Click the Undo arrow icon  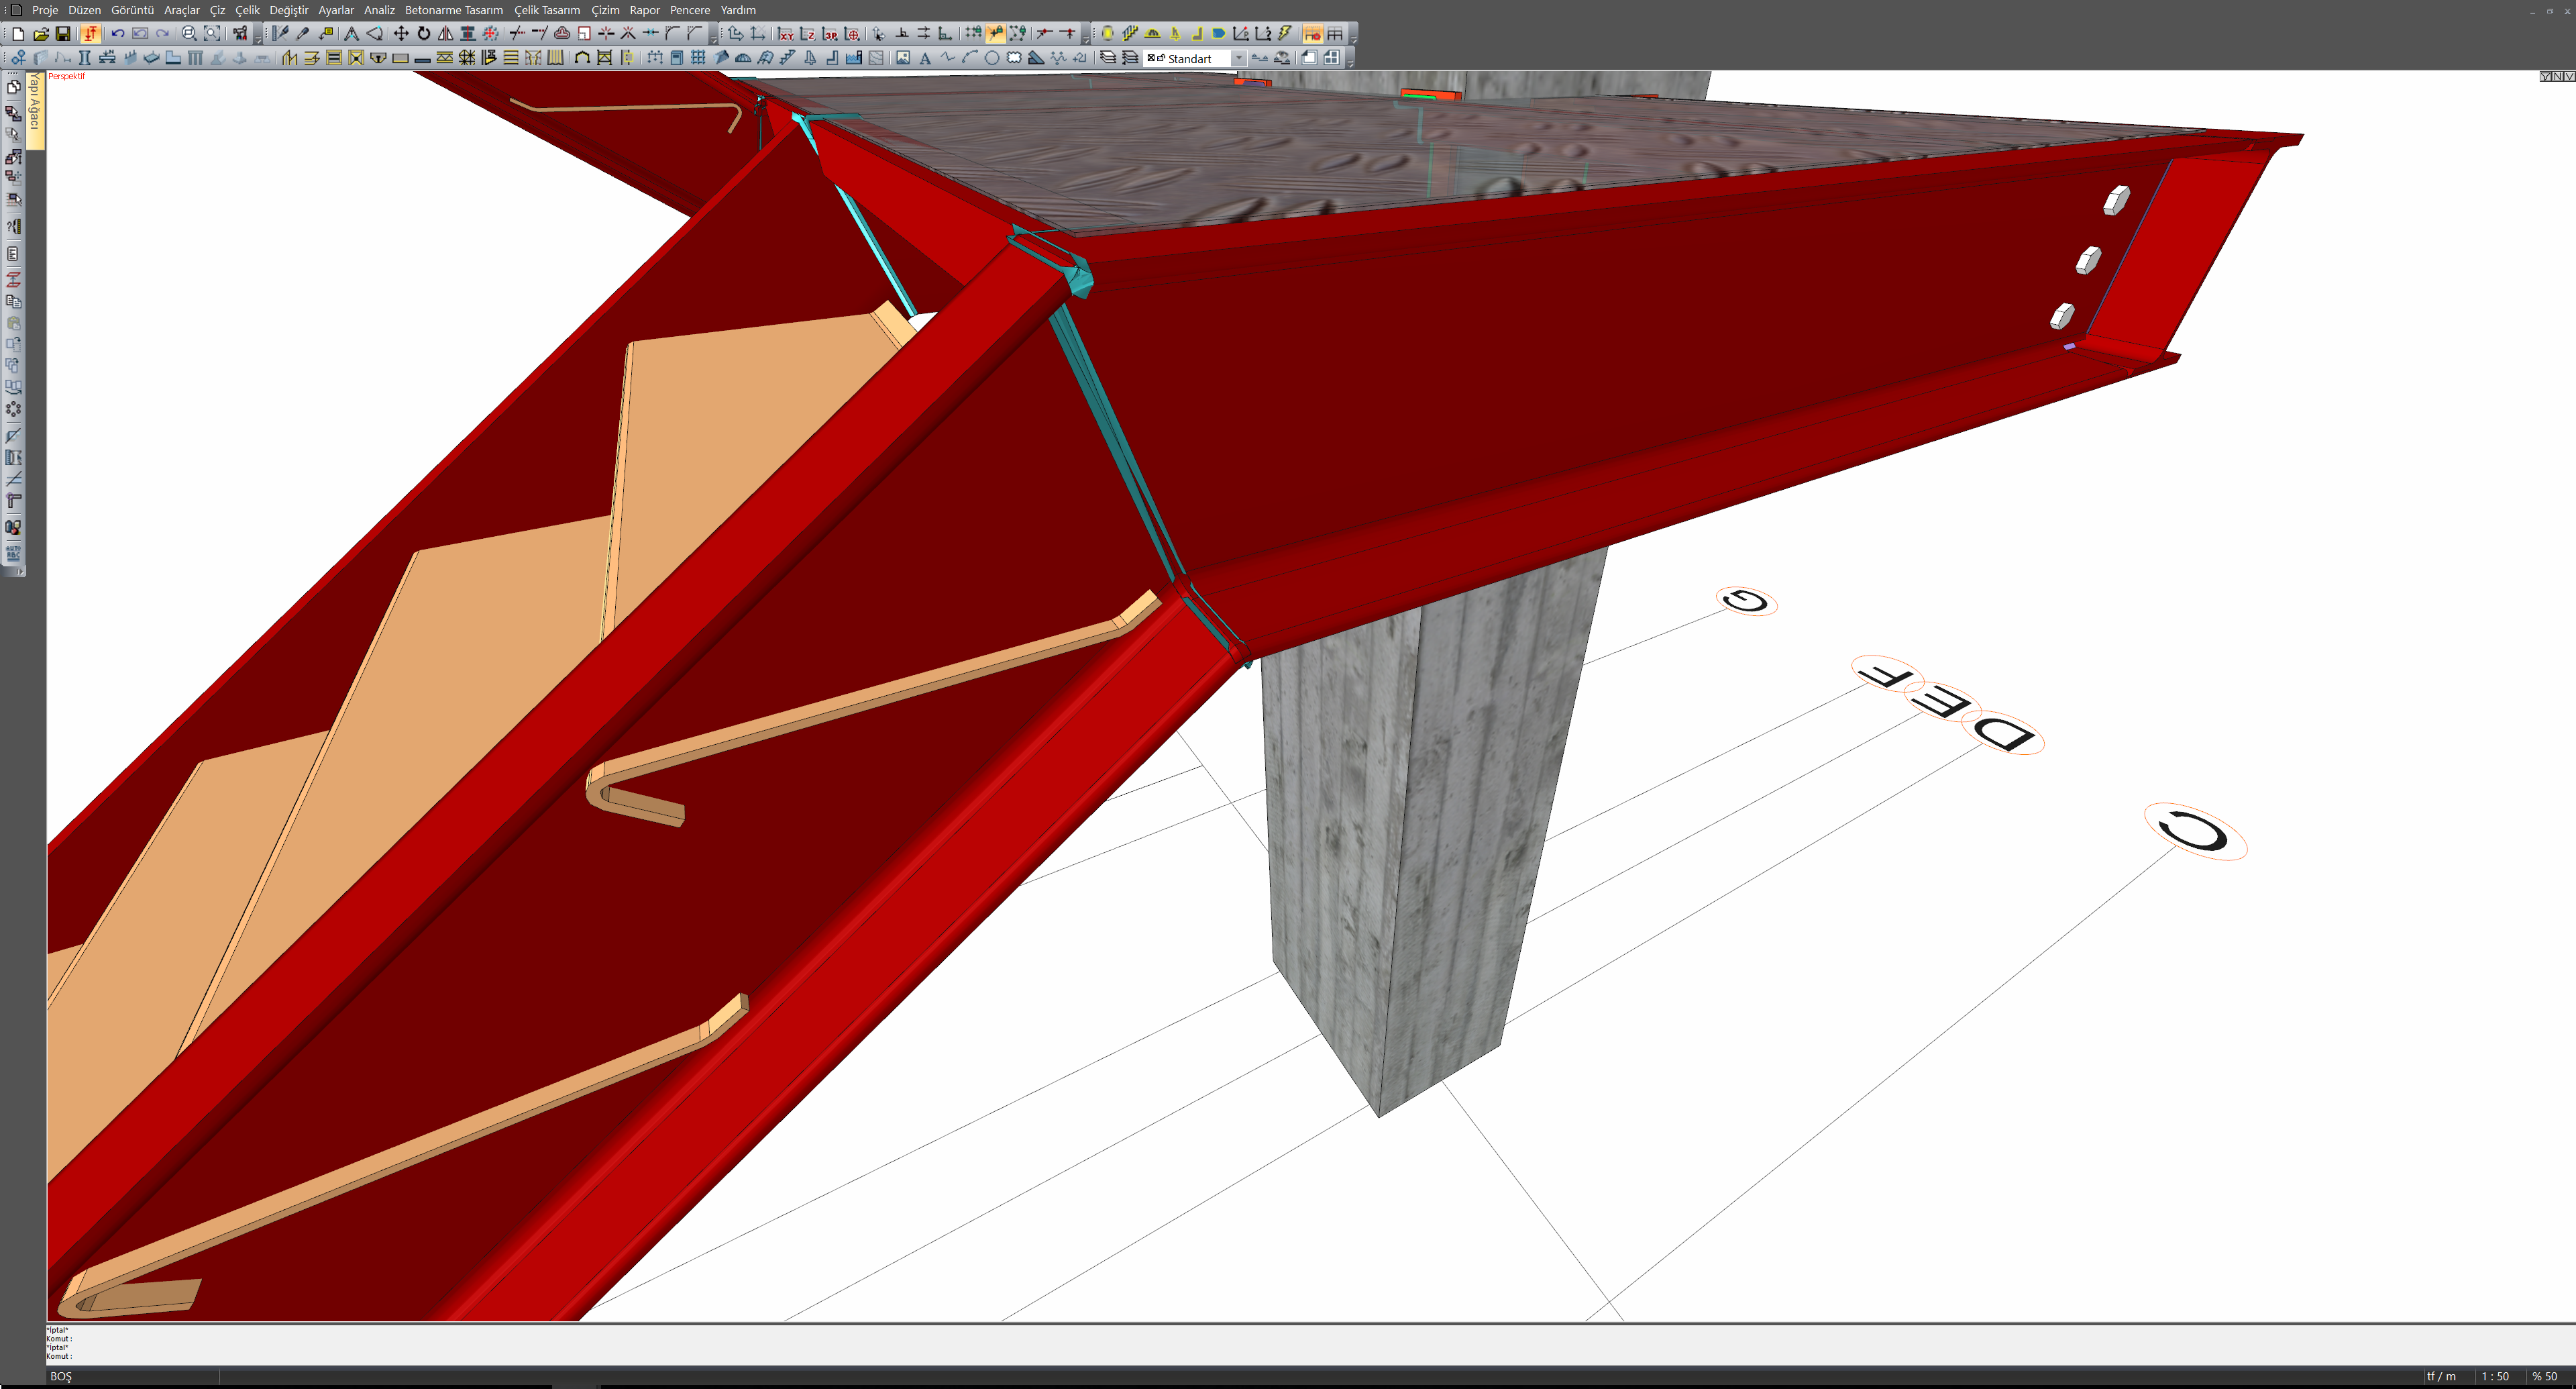pyautogui.click(x=118, y=34)
